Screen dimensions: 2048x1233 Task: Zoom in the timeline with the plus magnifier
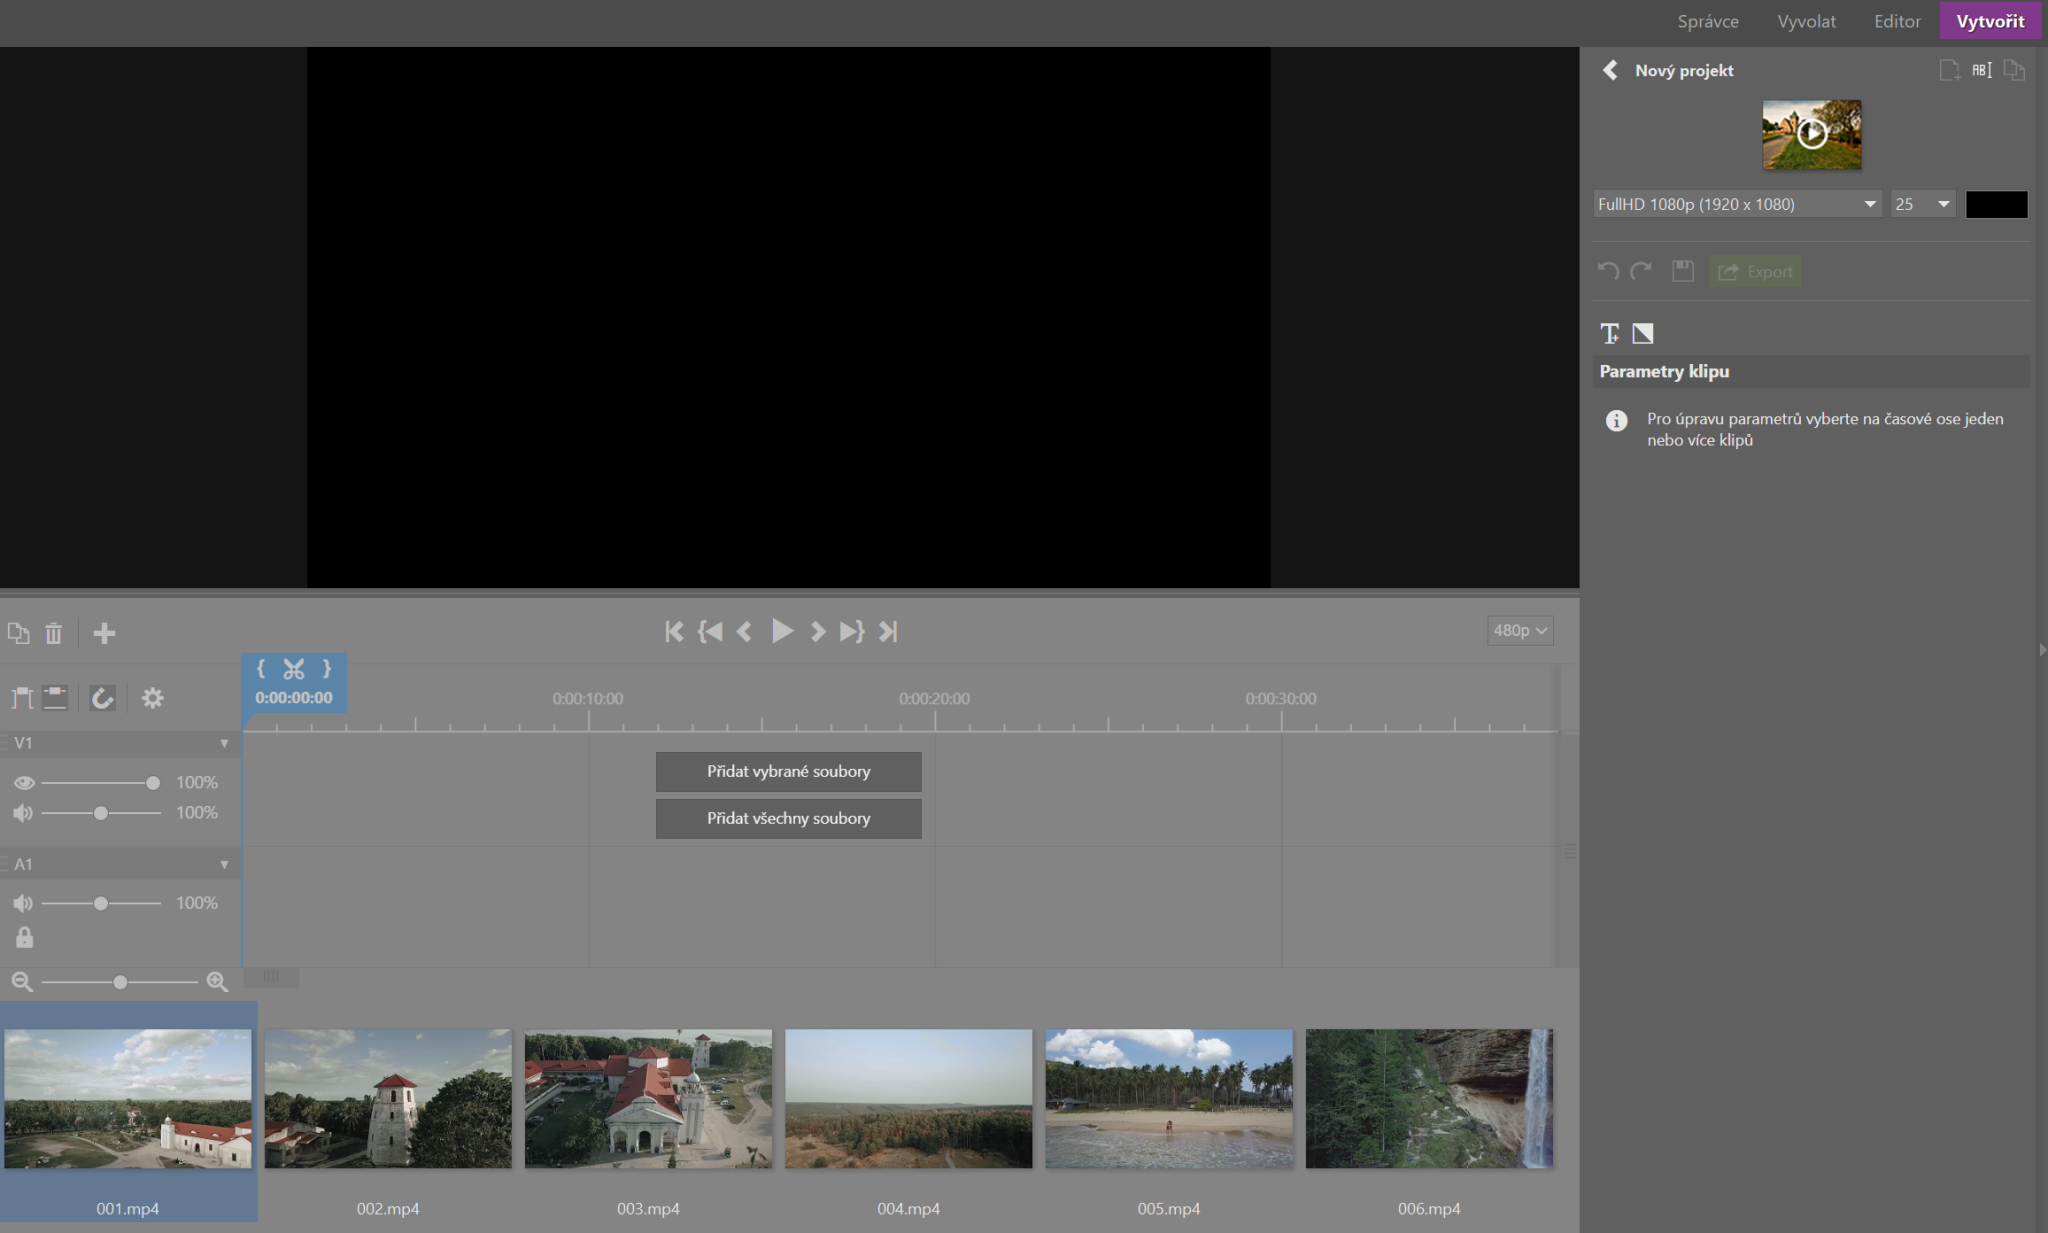click(217, 982)
